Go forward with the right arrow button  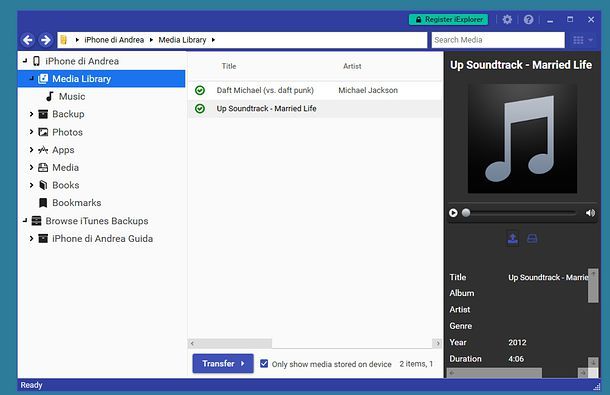(46, 40)
